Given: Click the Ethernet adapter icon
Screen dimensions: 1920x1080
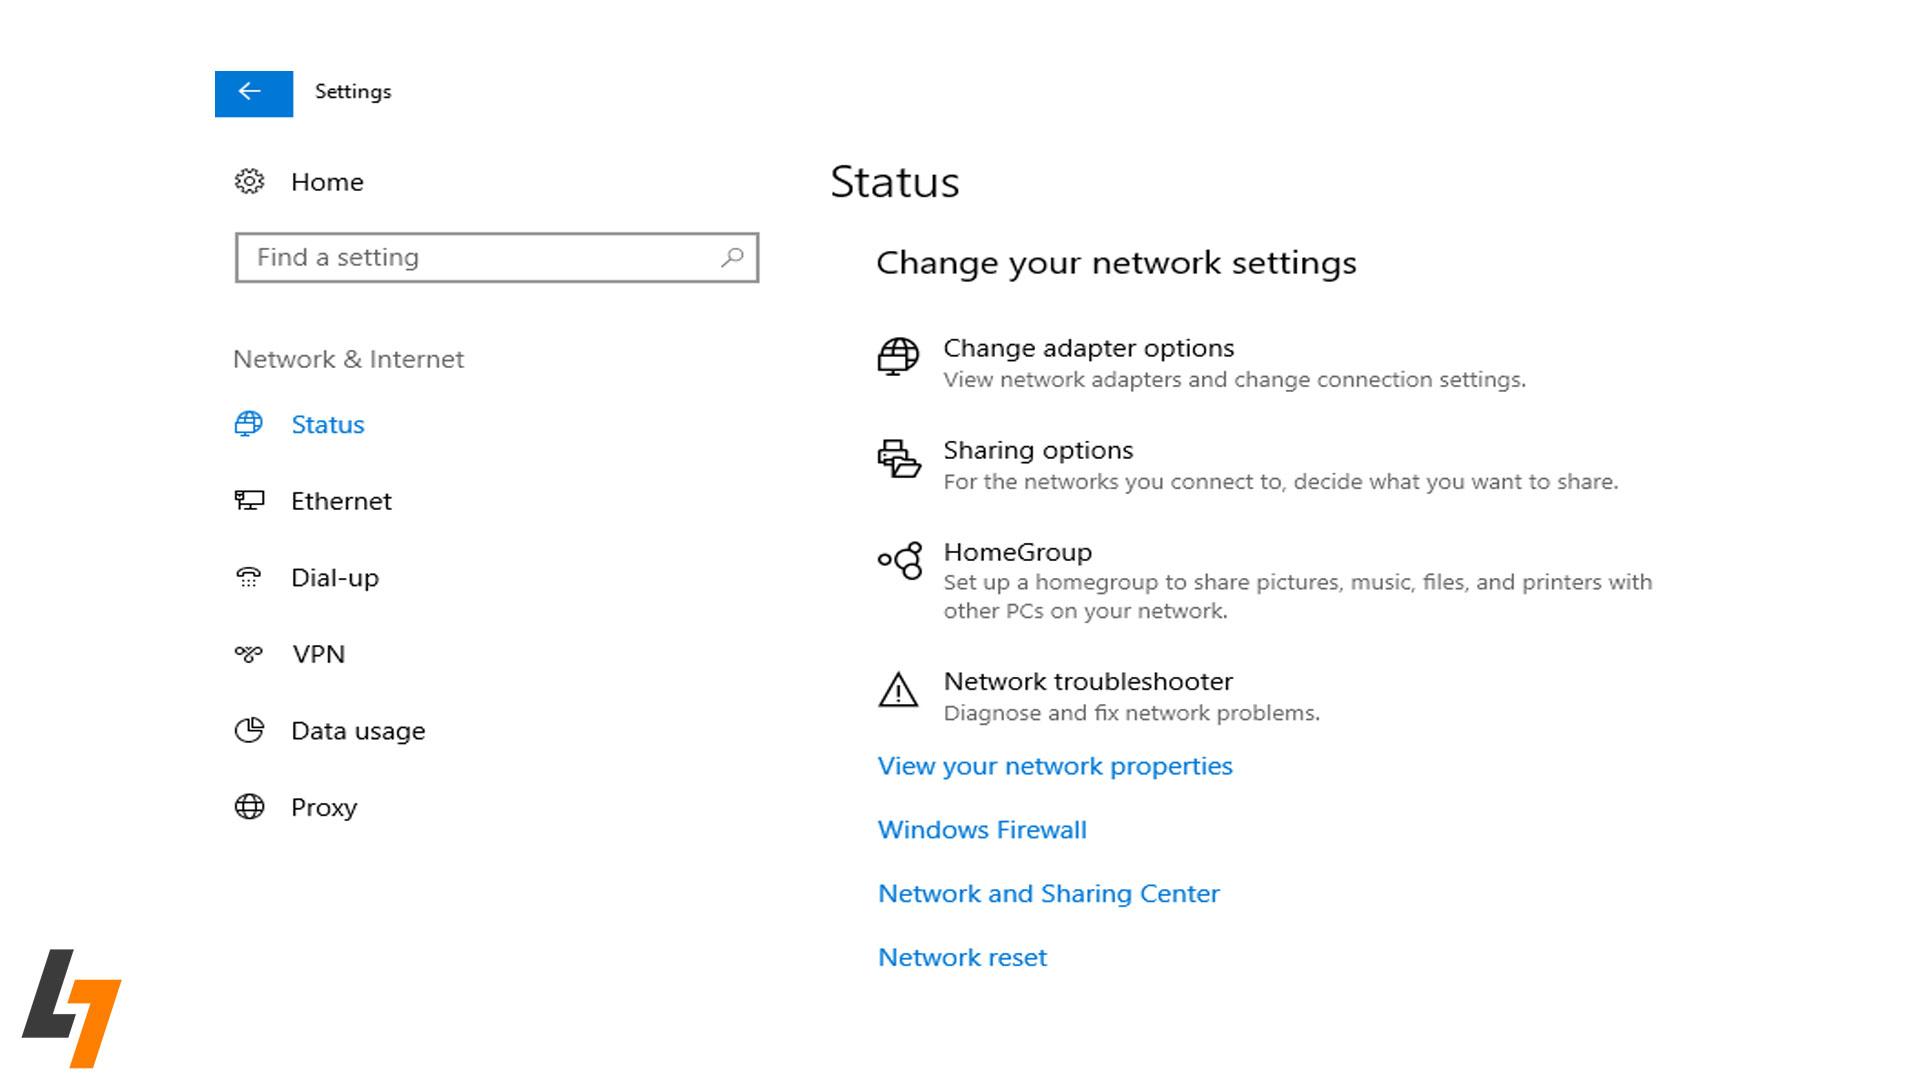Looking at the screenshot, I should click(249, 501).
